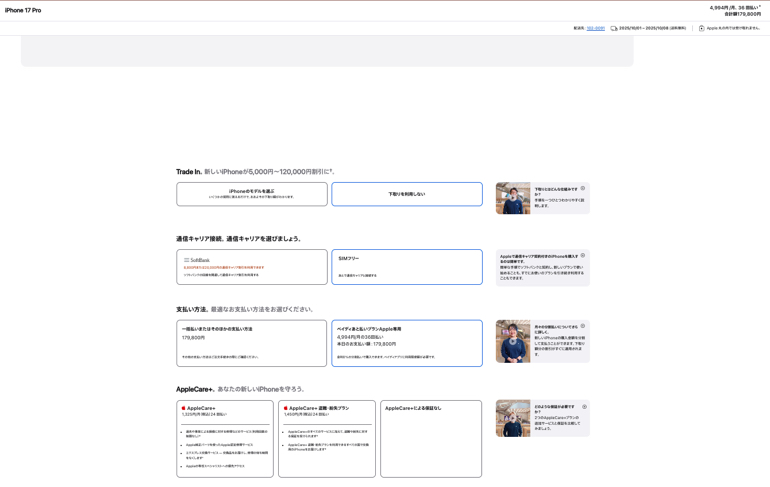This screenshot has width=770, height=487.
Task: Click the delivery truck icon in header
Action: pos(614,28)
